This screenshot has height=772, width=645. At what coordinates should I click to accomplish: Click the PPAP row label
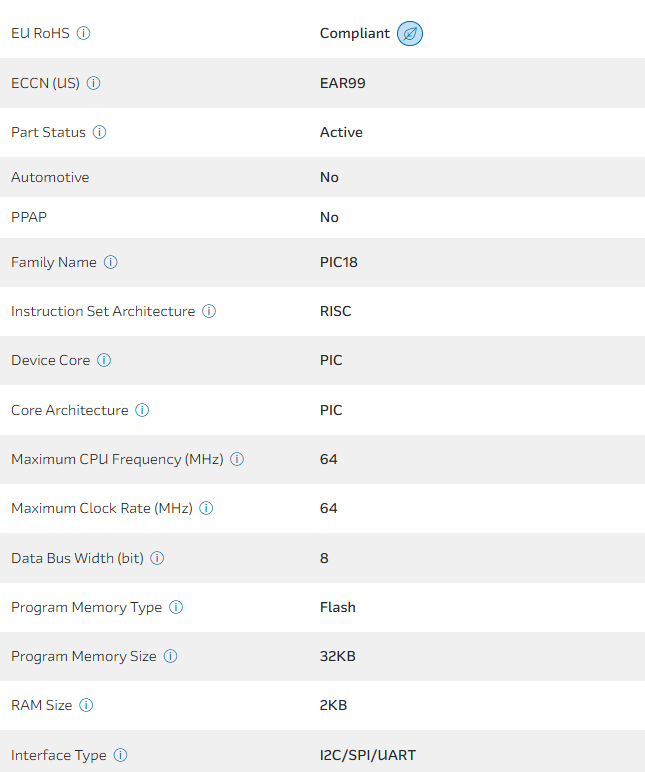tap(29, 217)
